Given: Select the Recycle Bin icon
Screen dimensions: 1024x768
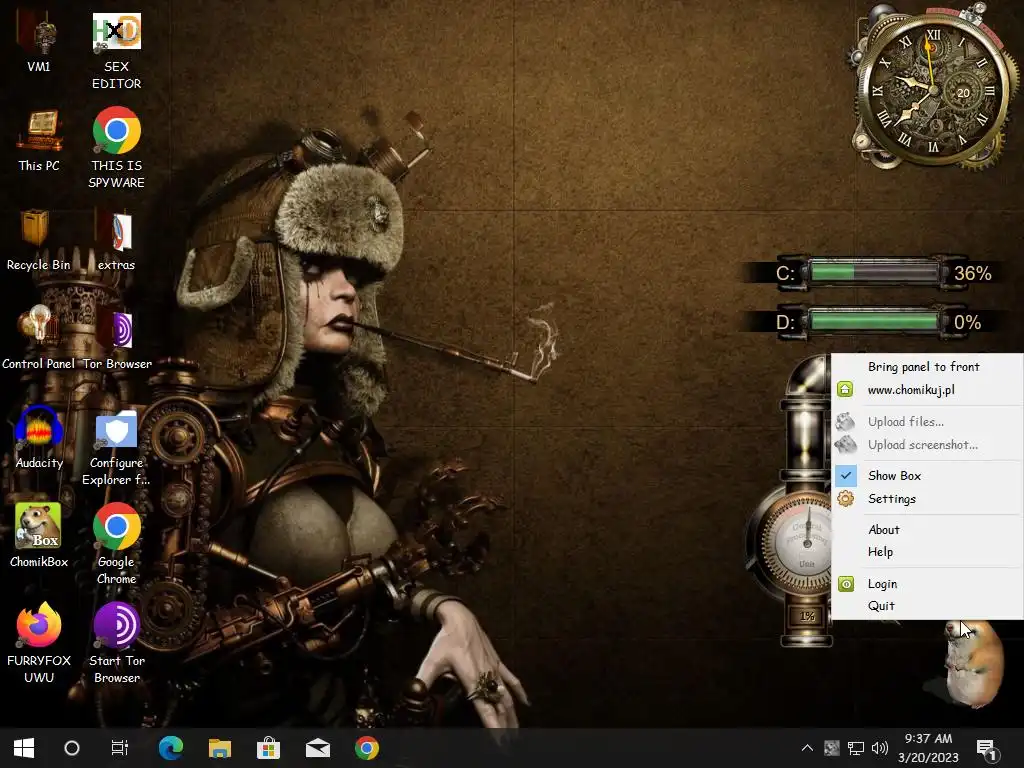Looking at the screenshot, I should [x=39, y=240].
